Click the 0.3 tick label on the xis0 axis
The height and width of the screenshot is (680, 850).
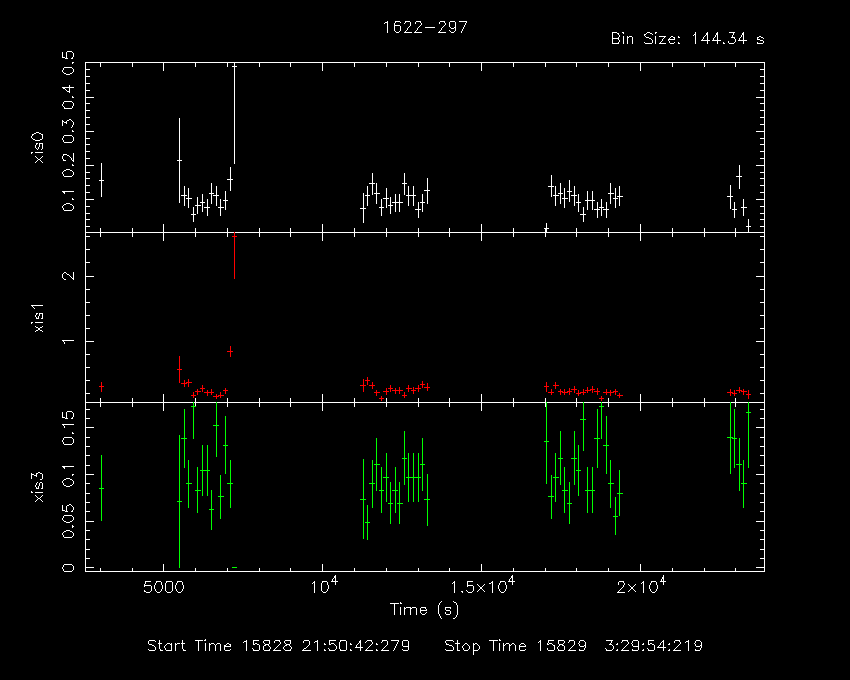click(x=69, y=131)
